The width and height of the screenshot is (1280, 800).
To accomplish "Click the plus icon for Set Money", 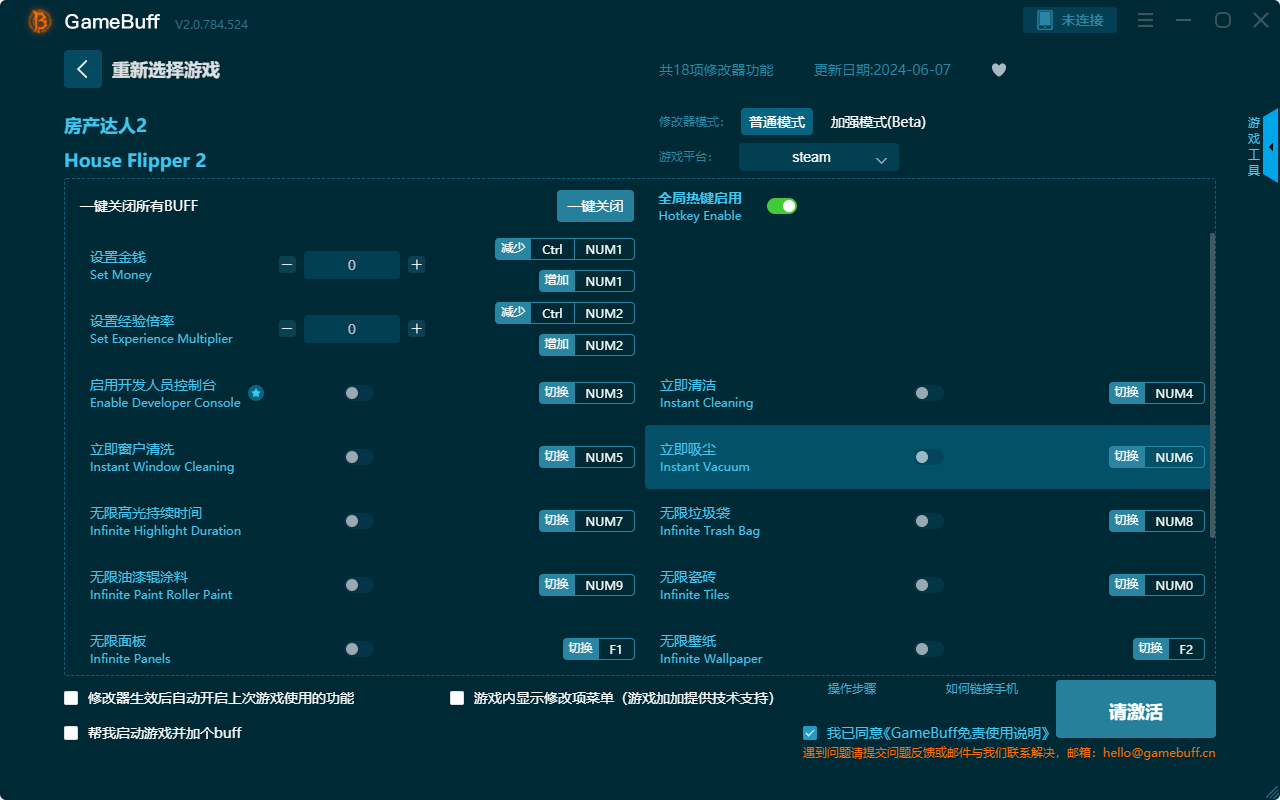I will pos(417,265).
